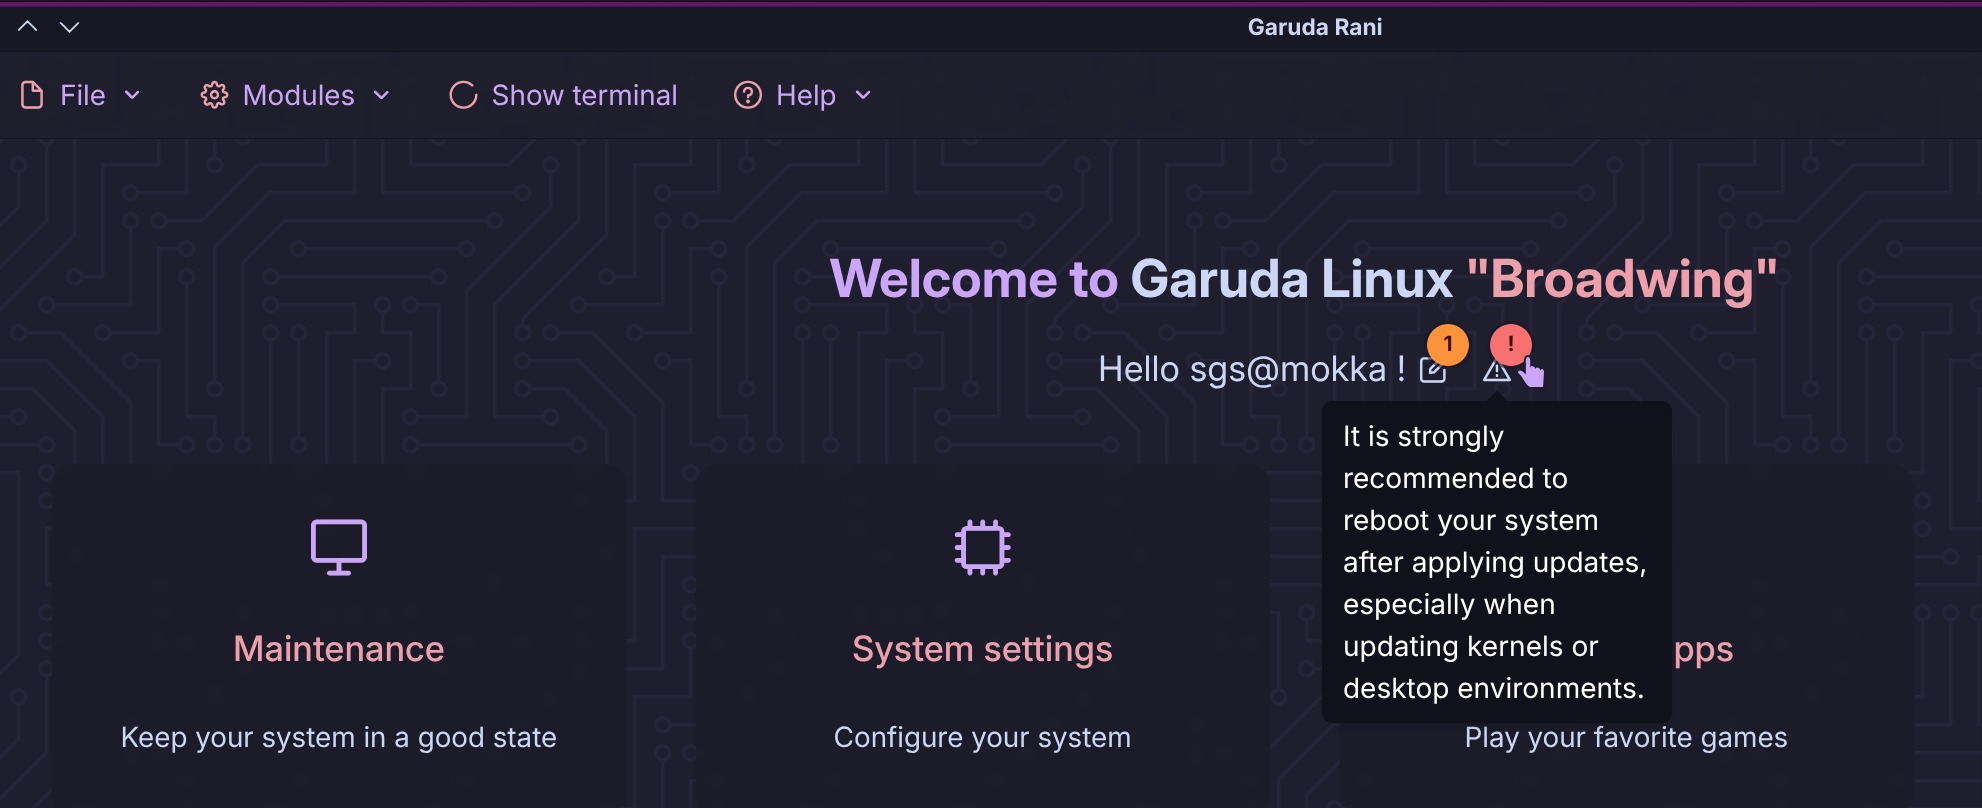Click the Show terminal spinner icon
Viewport: 1982px width, 808px height.
click(x=463, y=95)
